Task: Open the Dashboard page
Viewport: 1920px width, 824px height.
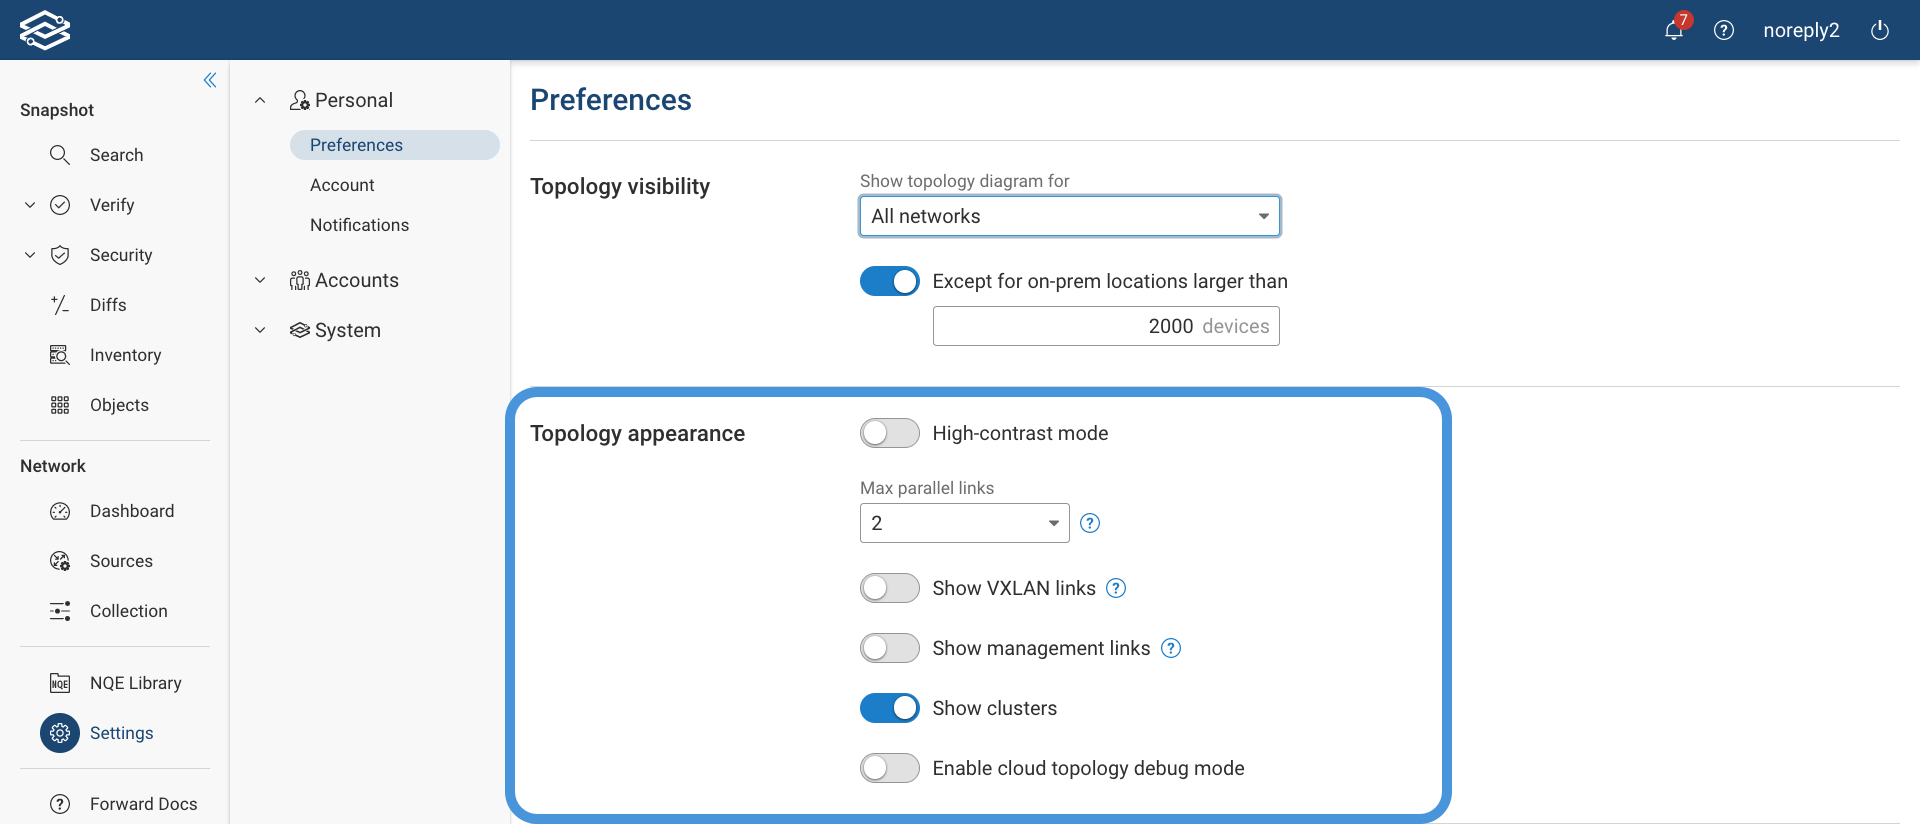Action: click(x=132, y=511)
